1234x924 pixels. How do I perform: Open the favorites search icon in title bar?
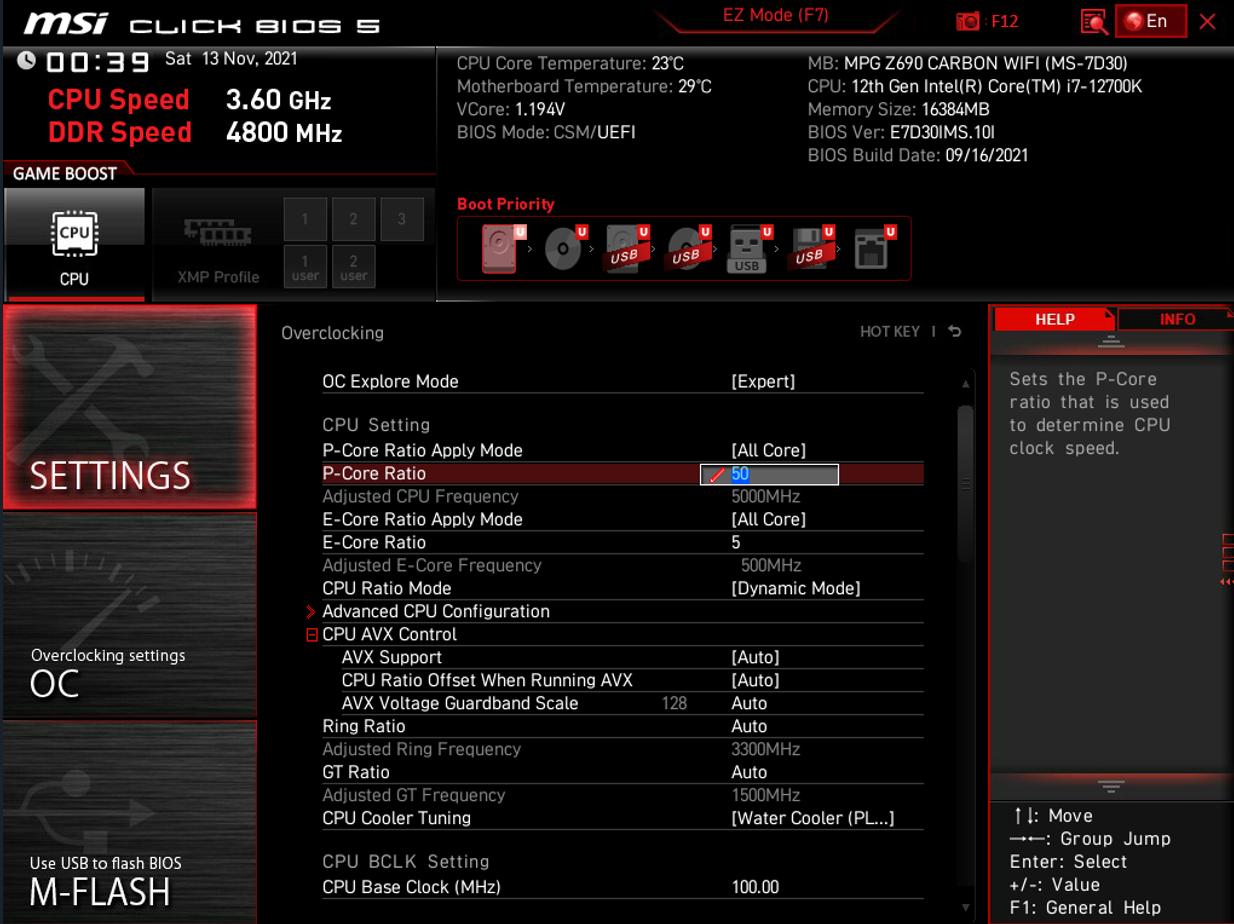tap(1093, 21)
